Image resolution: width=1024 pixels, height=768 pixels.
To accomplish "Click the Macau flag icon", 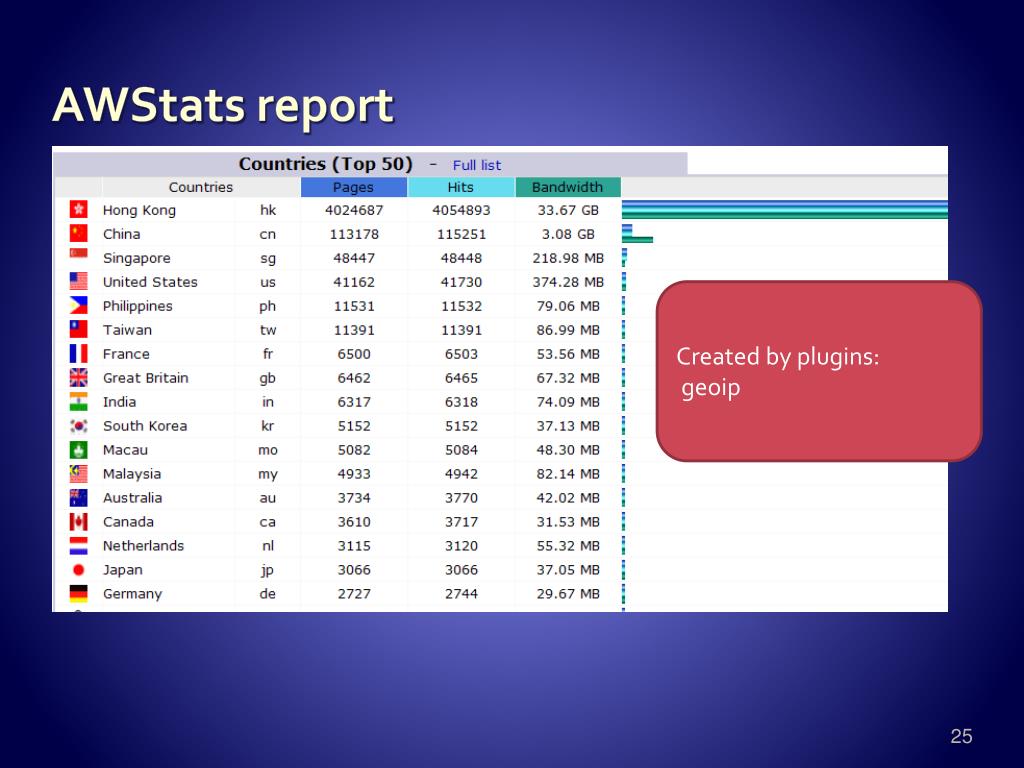I will coord(78,449).
